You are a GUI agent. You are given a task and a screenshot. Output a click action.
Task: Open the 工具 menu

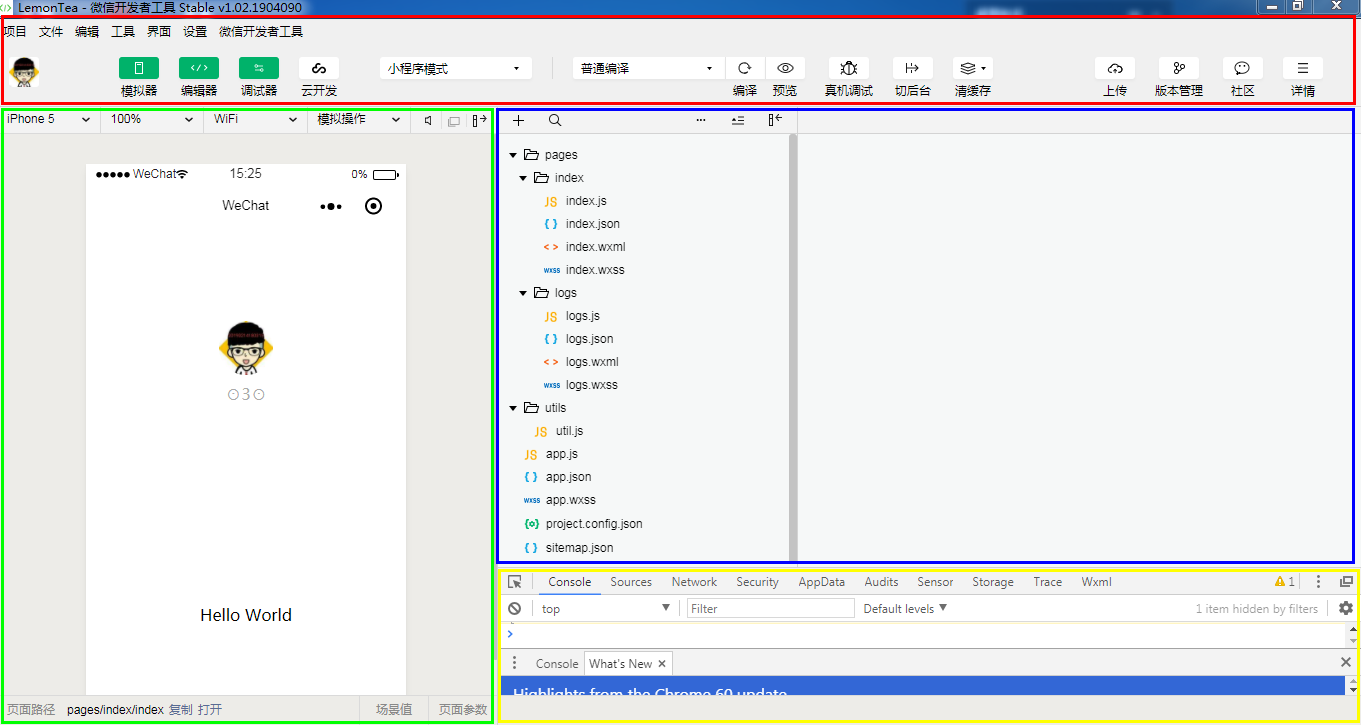[123, 31]
